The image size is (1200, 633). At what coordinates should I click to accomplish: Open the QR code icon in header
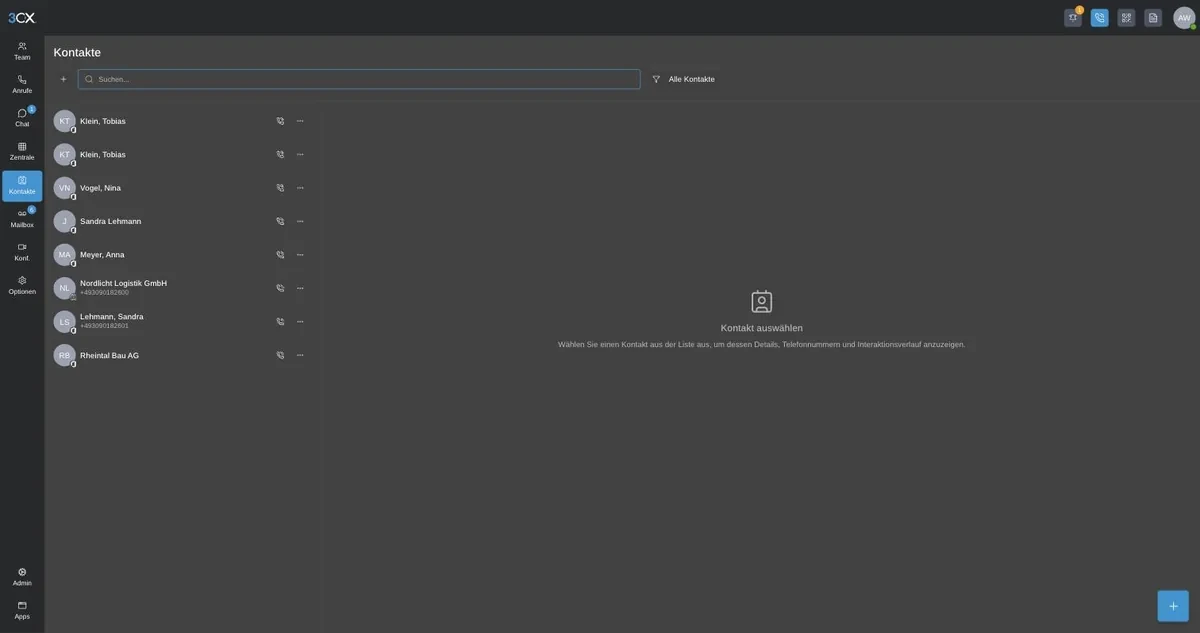pos(1126,17)
